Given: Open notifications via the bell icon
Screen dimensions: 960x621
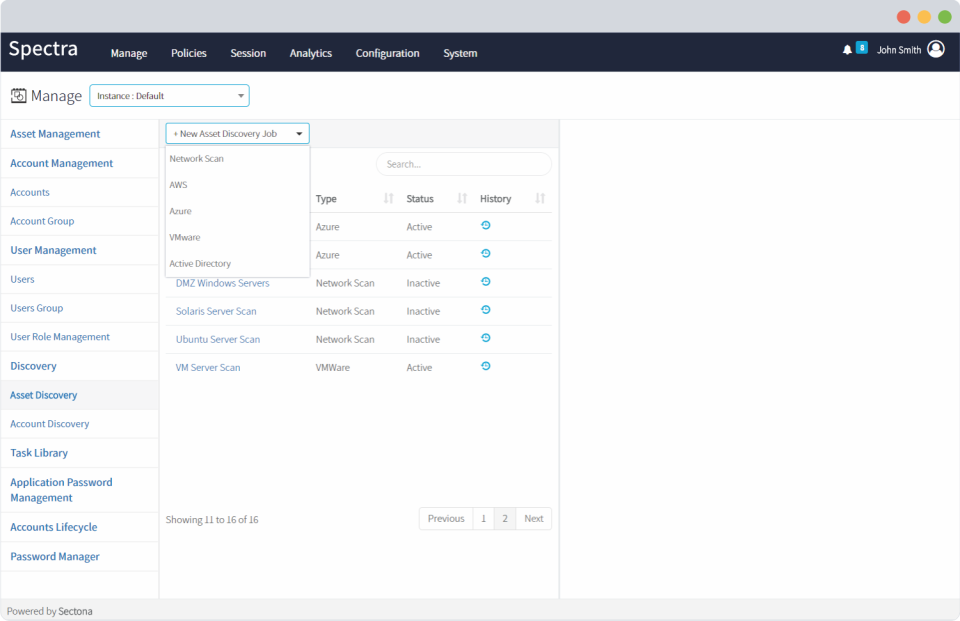Looking at the screenshot, I should point(845,48).
